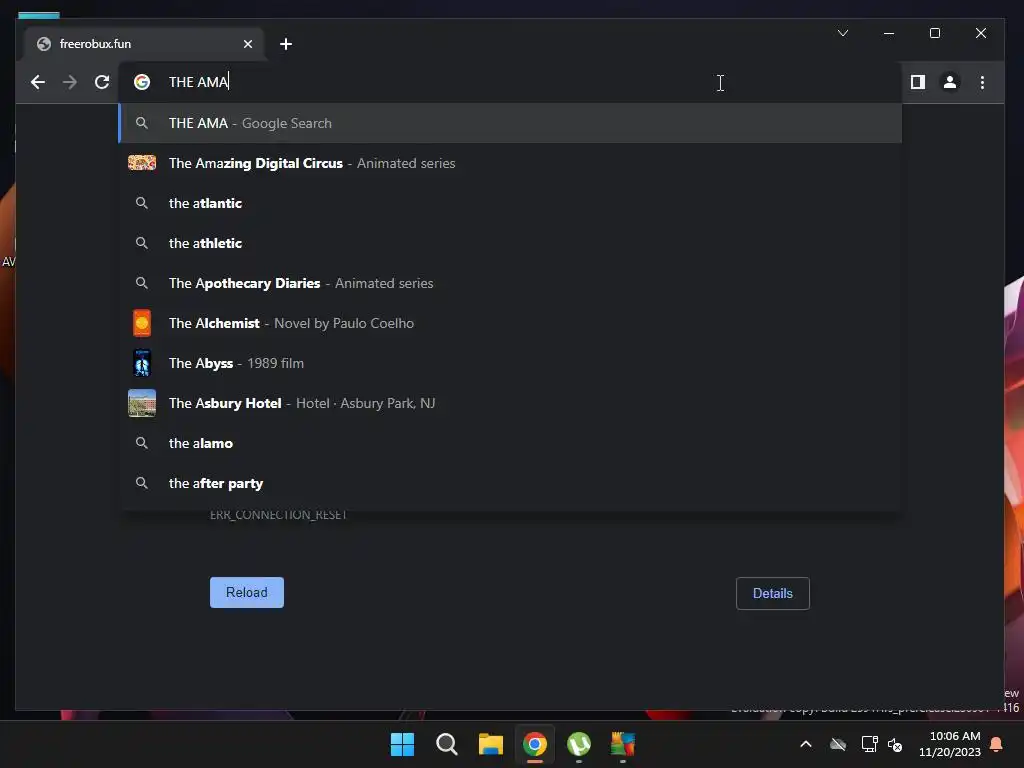This screenshot has width=1024, height=768.
Task: Select The Apothecary Diaries suggestion
Action: (510, 283)
